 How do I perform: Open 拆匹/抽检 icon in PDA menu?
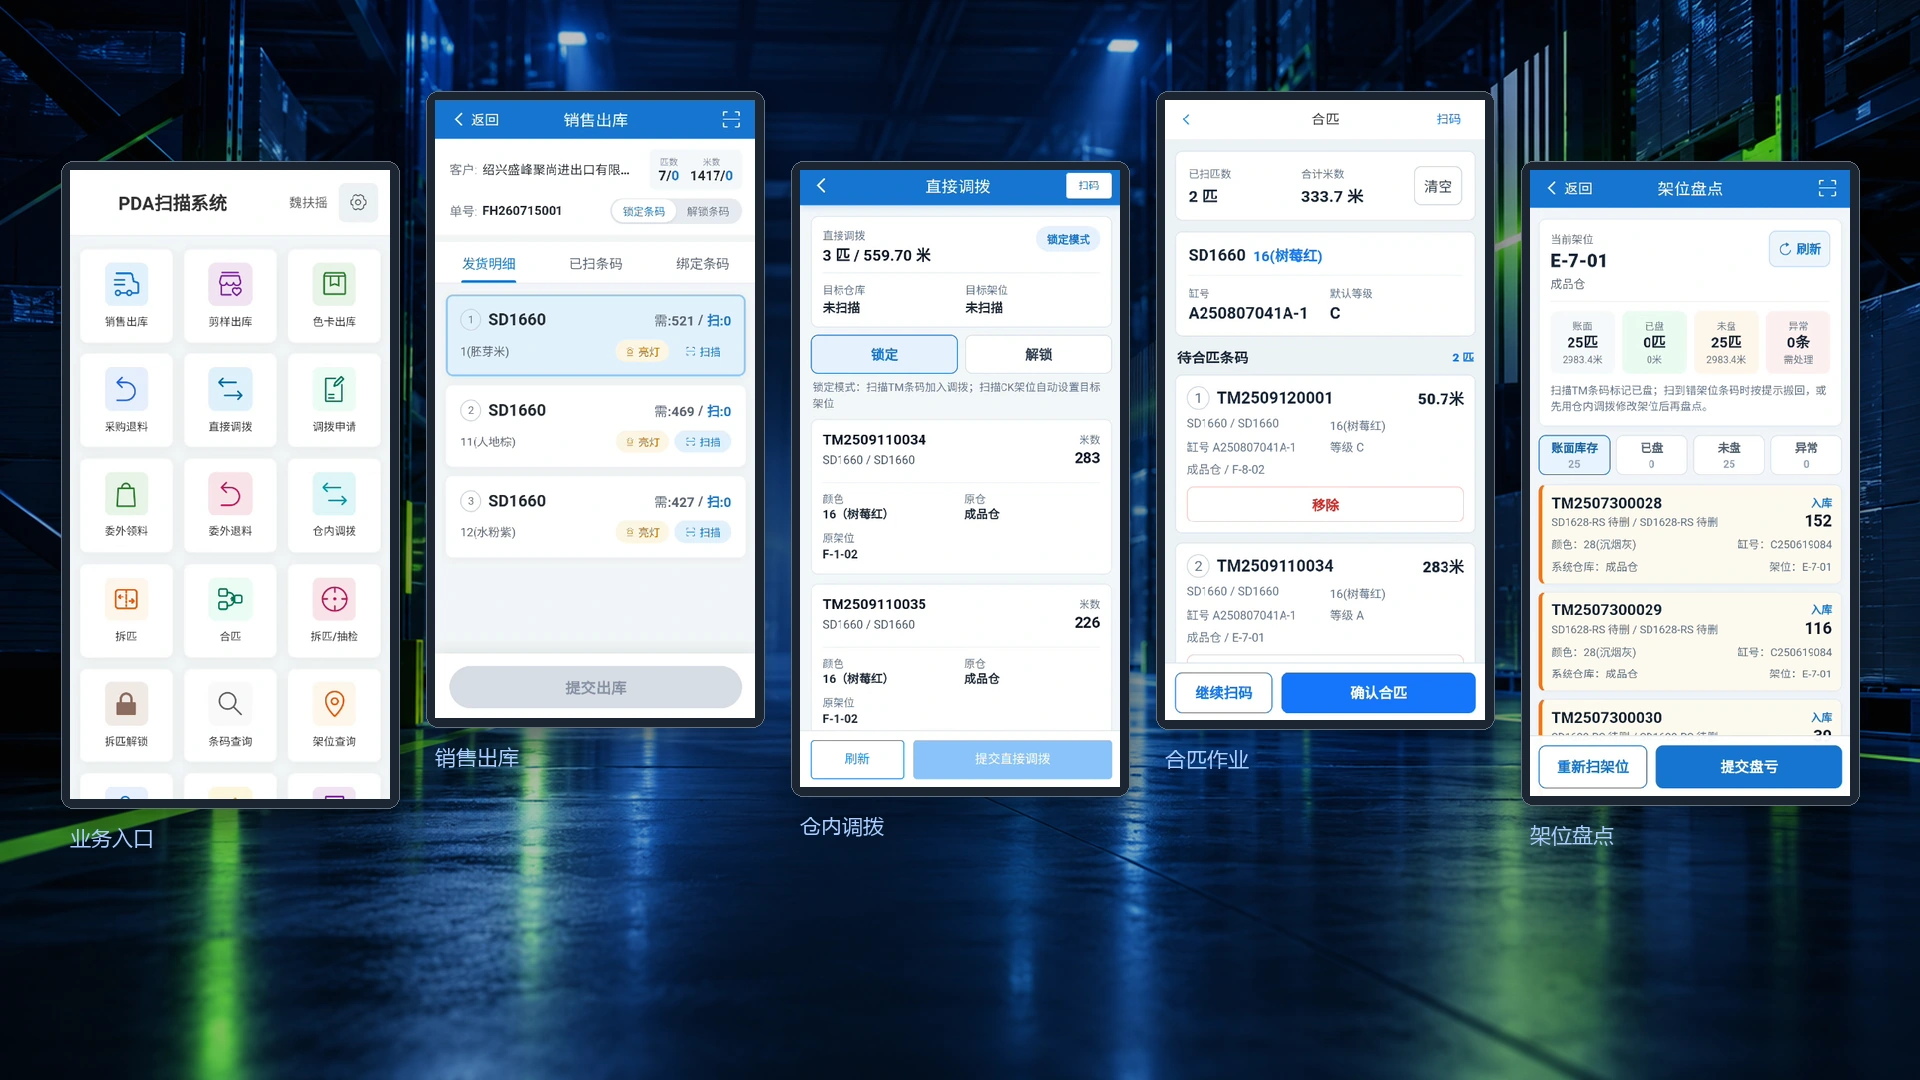[x=334, y=599]
